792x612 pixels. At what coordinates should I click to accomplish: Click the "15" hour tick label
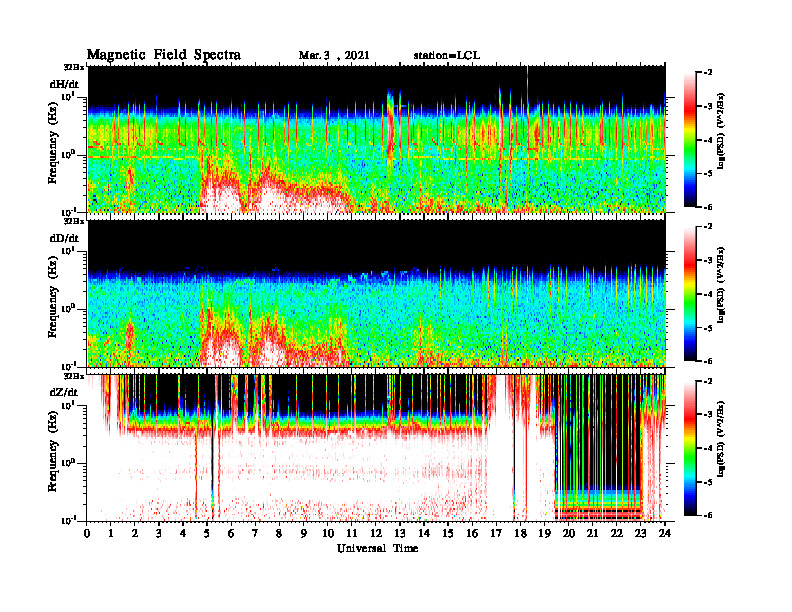[448, 534]
